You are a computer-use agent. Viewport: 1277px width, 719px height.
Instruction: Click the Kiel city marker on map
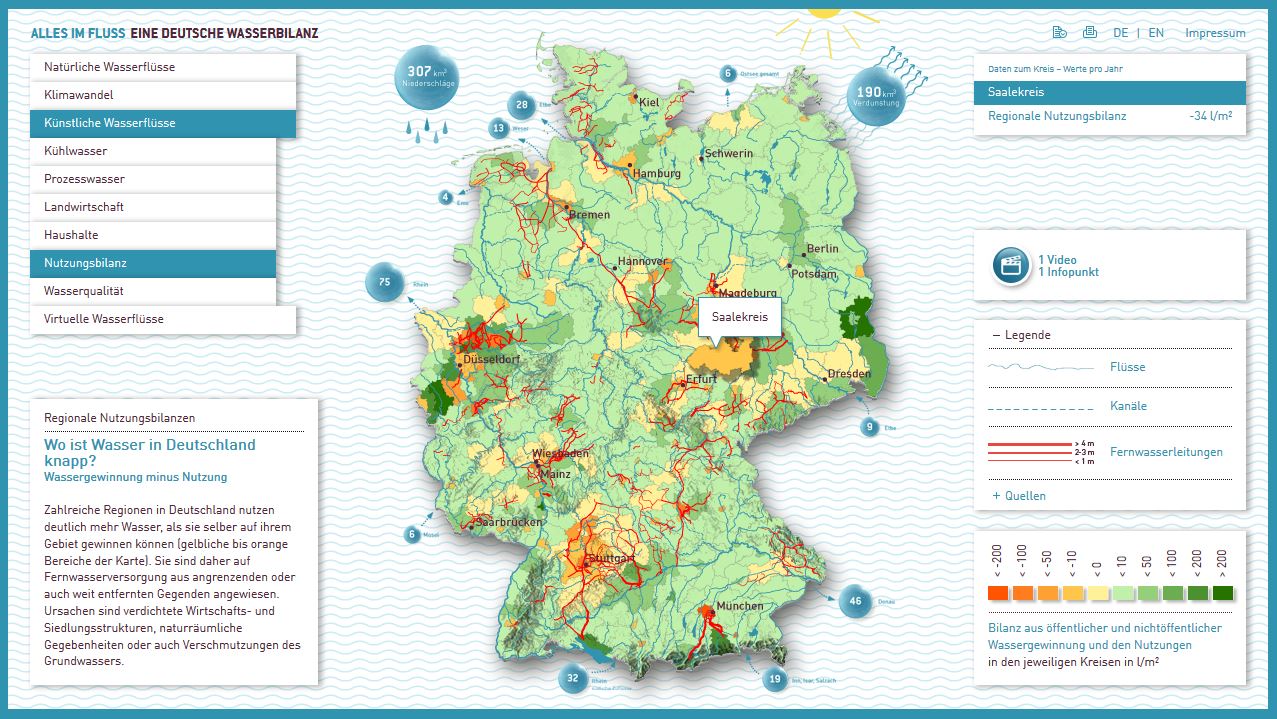click(637, 97)
